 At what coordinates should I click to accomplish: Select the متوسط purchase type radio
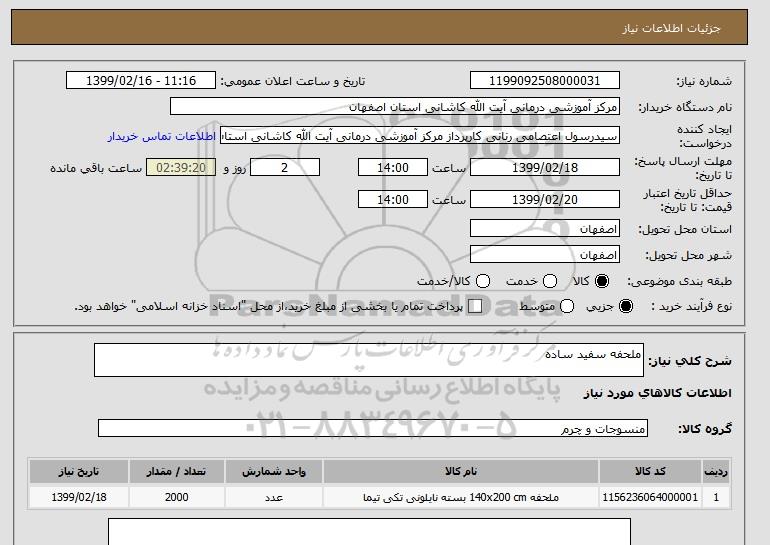pyautogui.click(x=567, y=306)
